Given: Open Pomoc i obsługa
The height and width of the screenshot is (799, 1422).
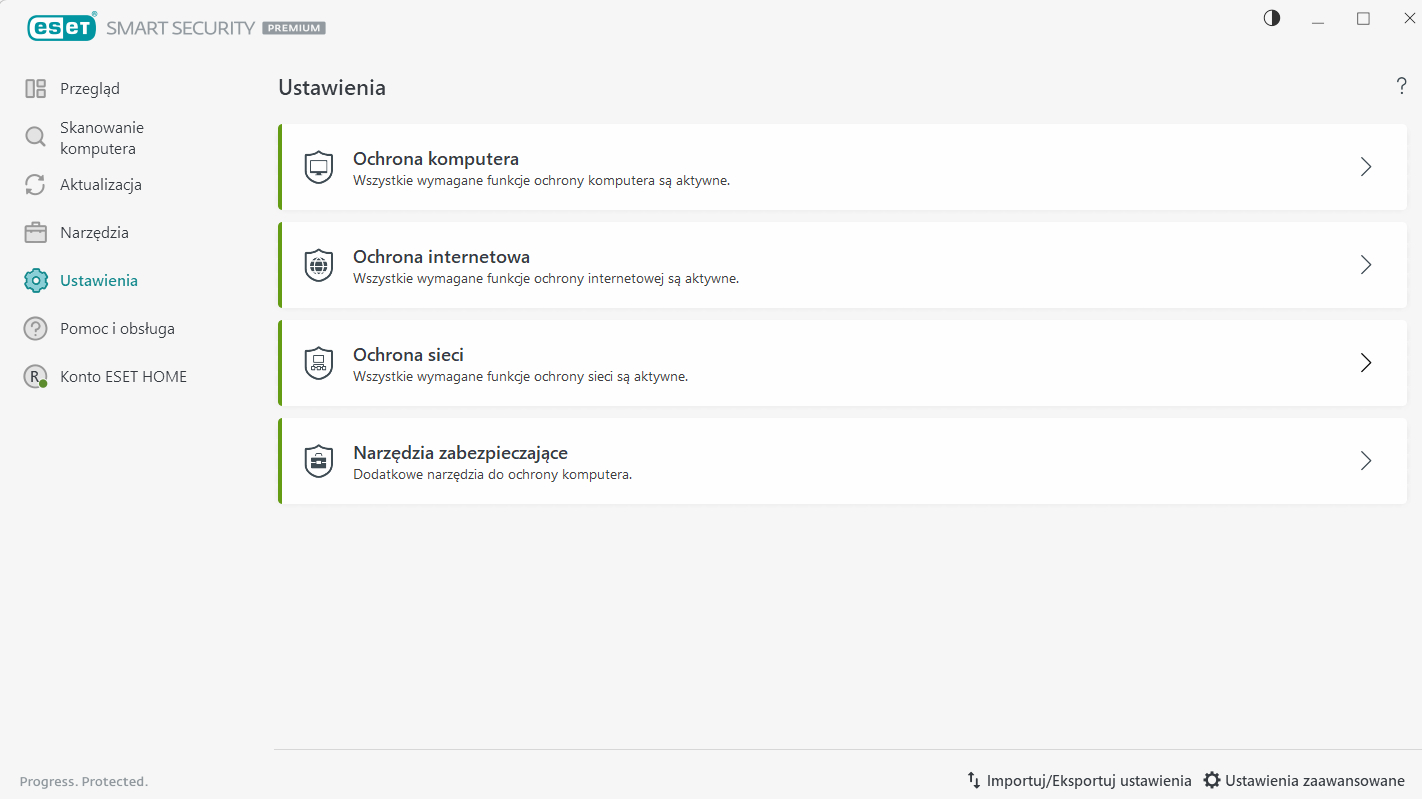Looking at the screenshot, I should (x=117, y=329).
